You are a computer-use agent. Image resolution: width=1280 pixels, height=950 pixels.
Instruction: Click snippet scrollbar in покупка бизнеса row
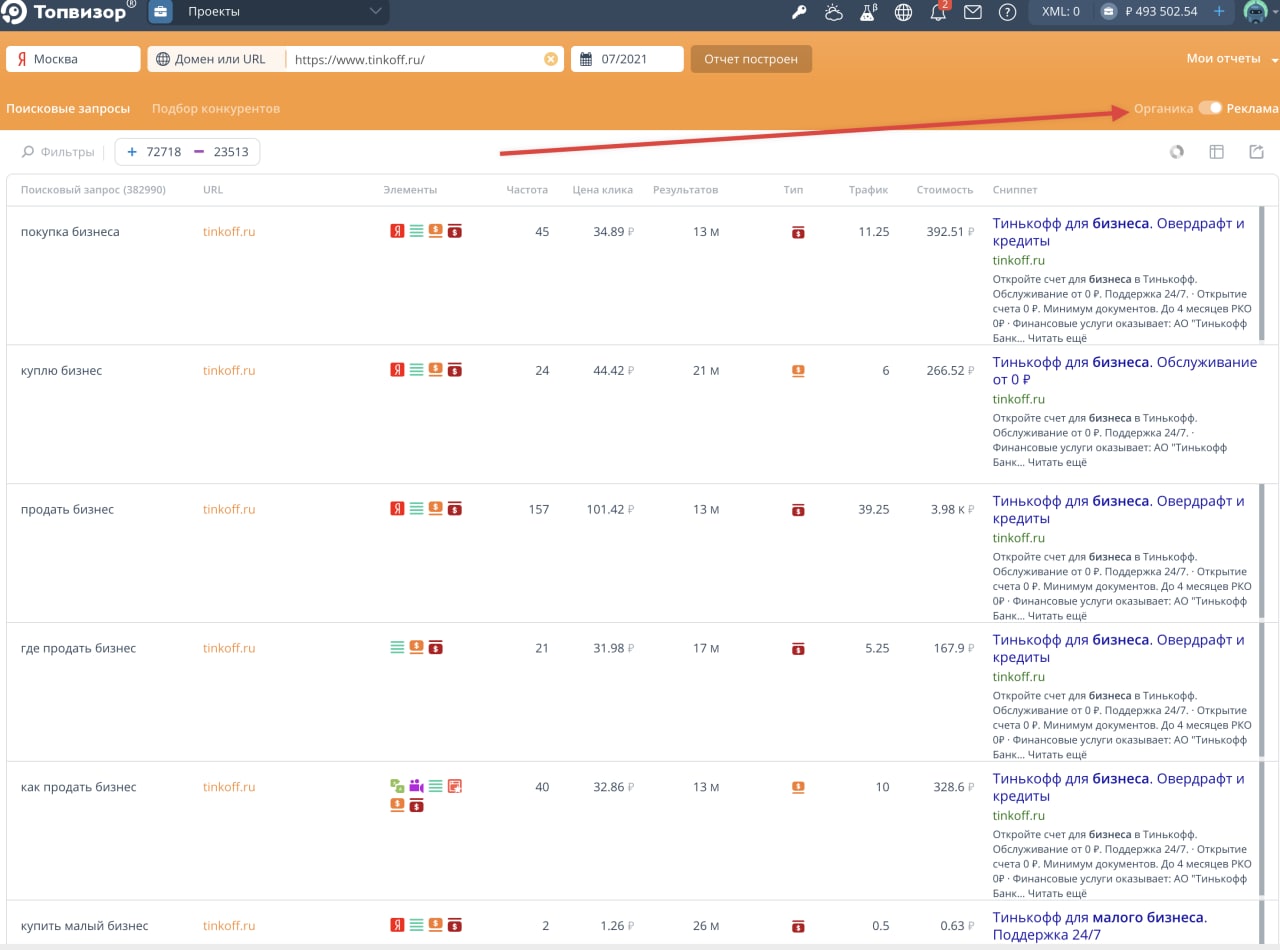(1261, 276)
